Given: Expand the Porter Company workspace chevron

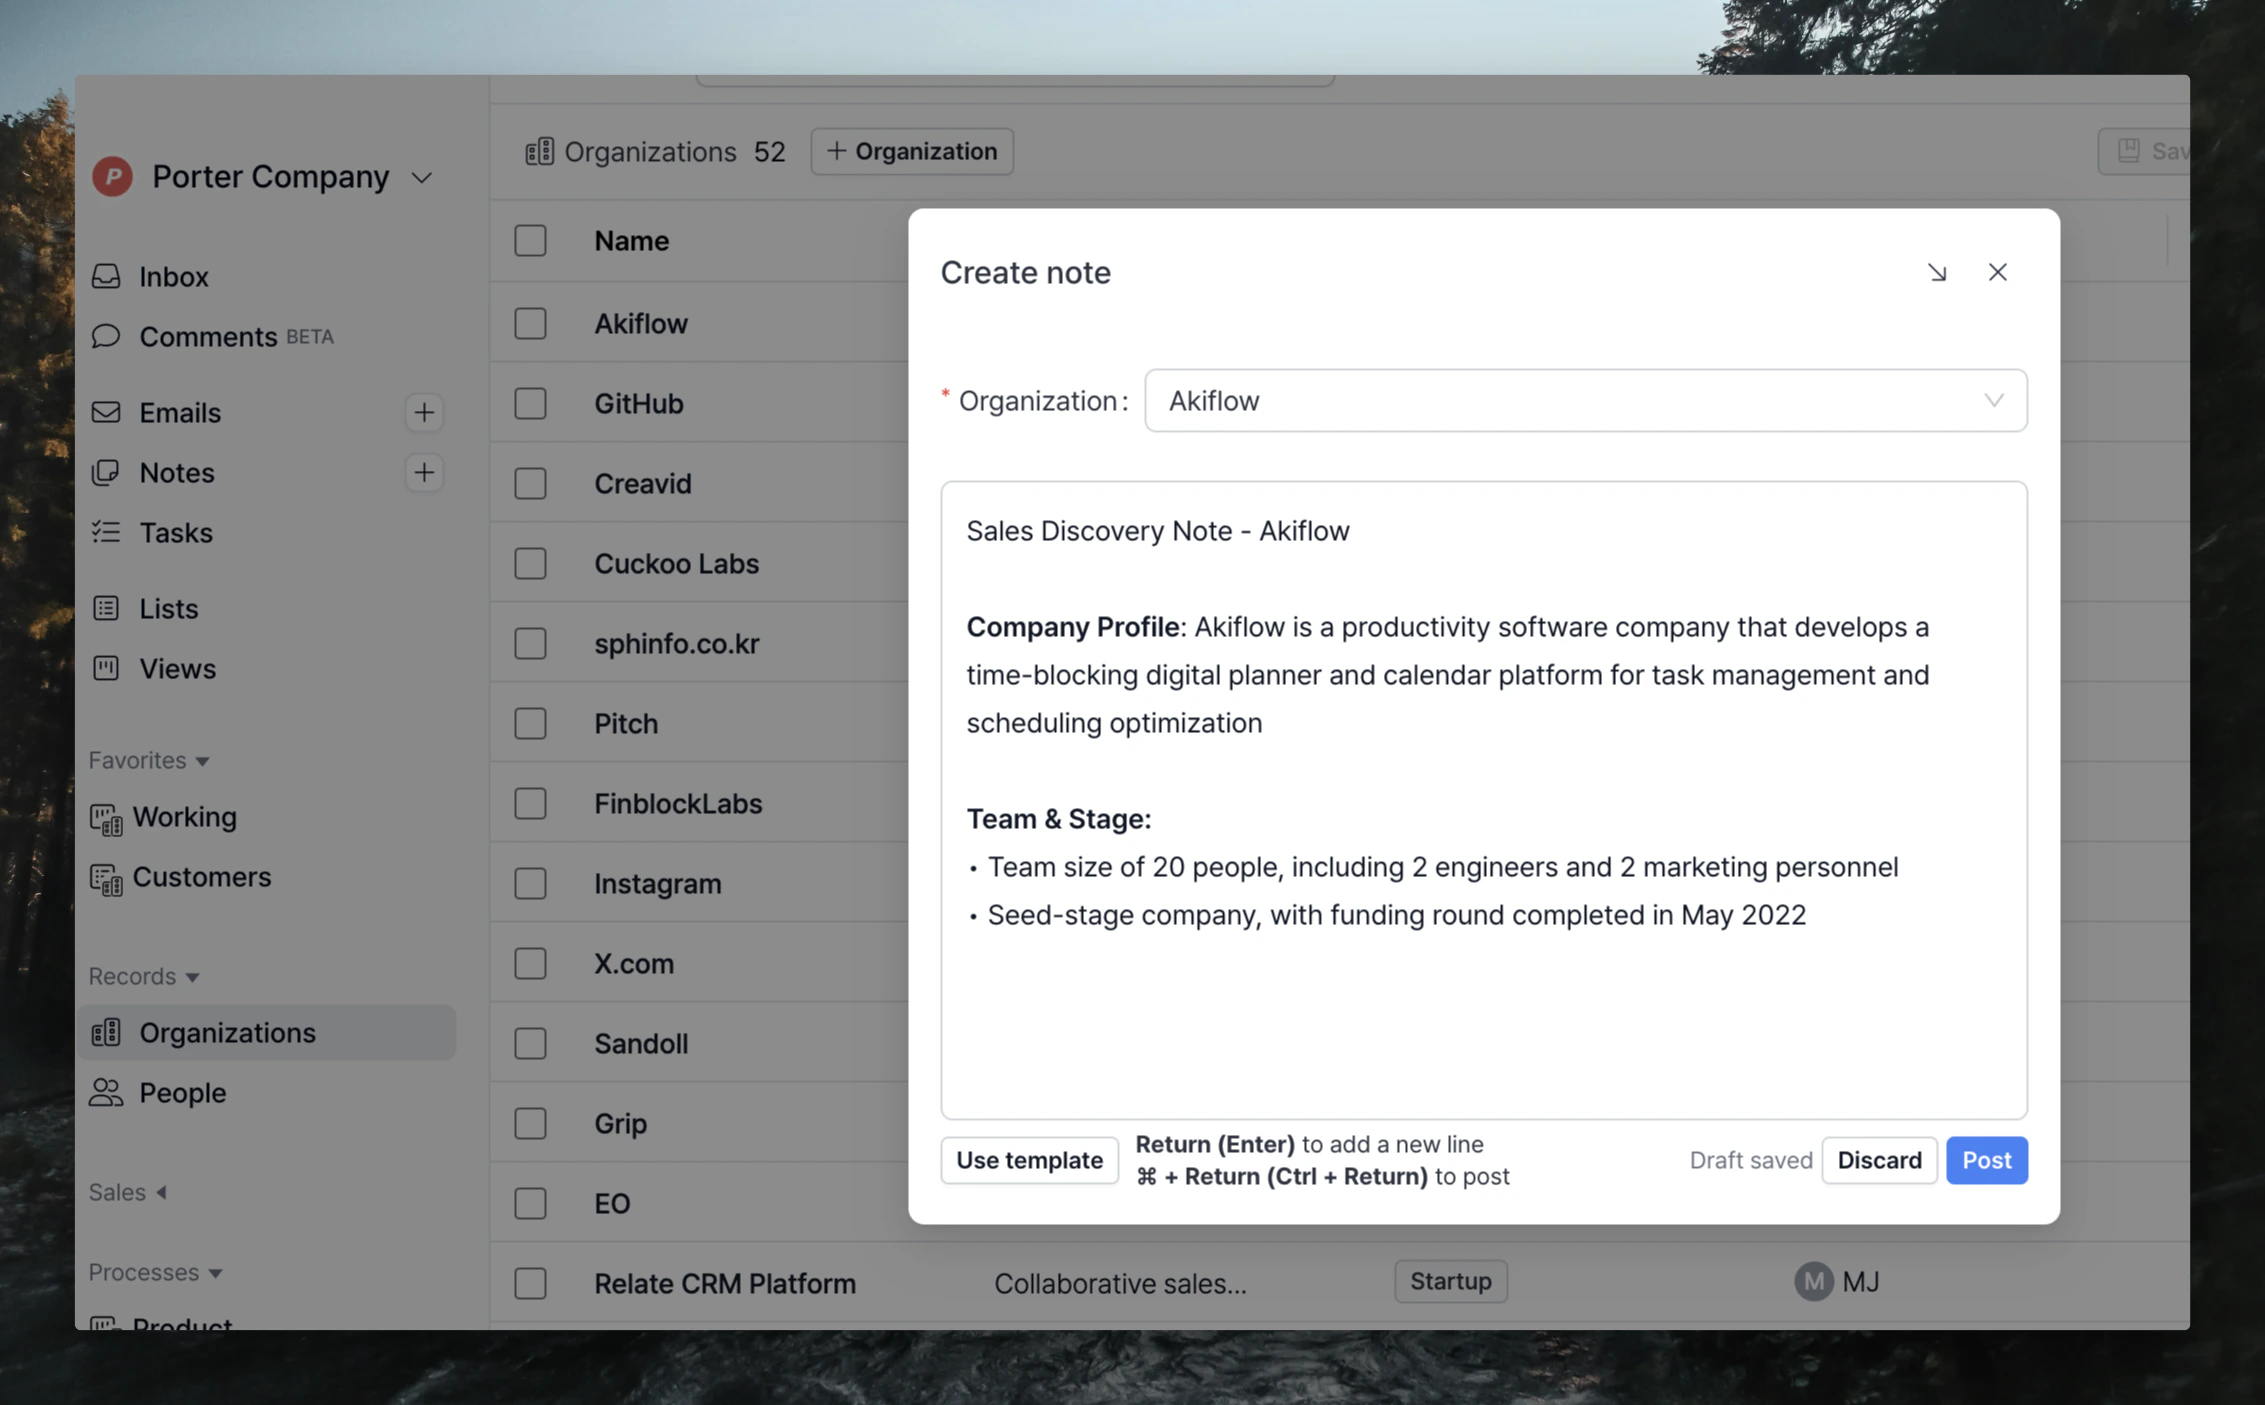Looking at the screenshot, I should [x=422, y=178].
